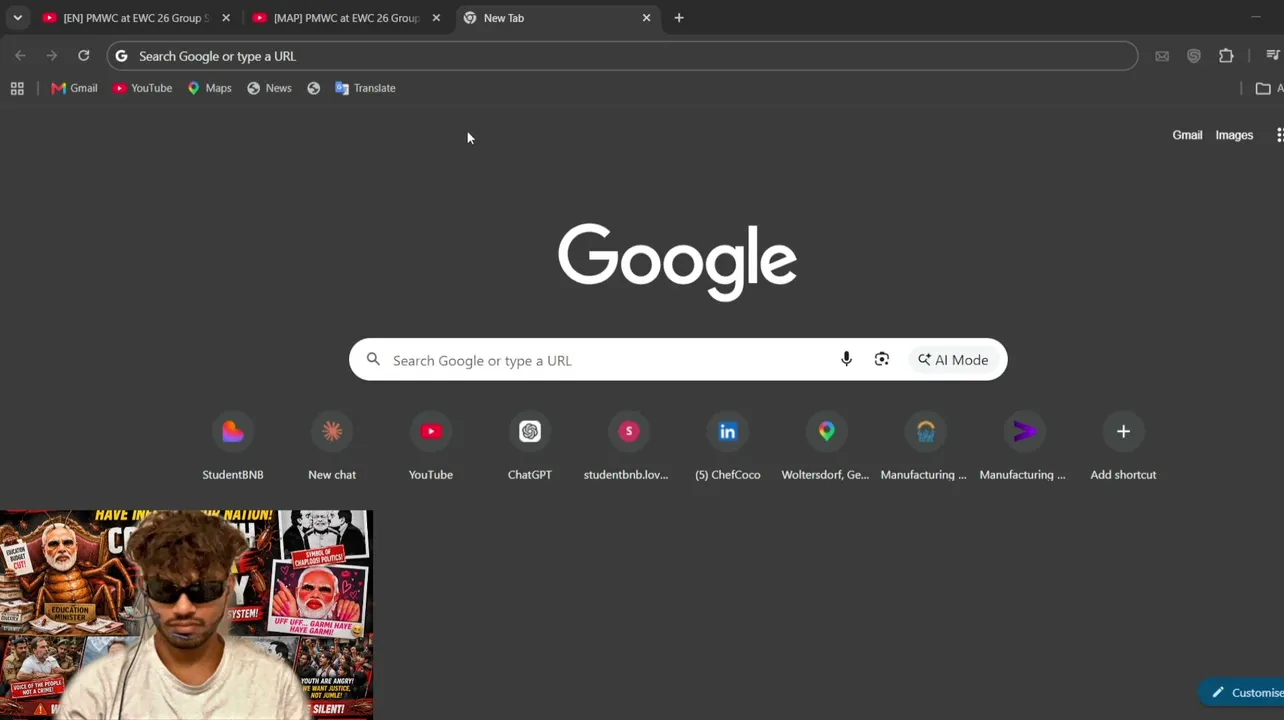Start voice search with the microphone icon
This screenshot has height=720, width=1284.
coord(846,360)
